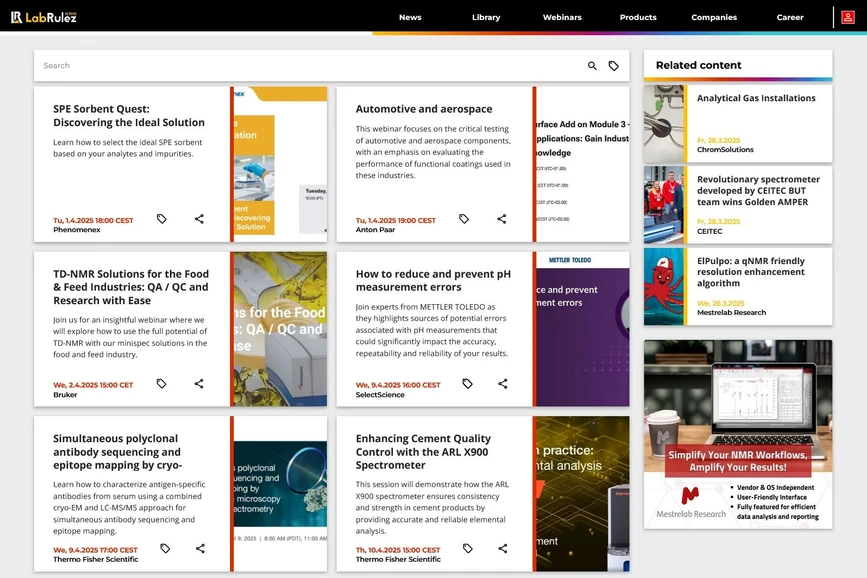
Task: Share the TD-NMR Solutions webinar
Action: pos(199,383)
